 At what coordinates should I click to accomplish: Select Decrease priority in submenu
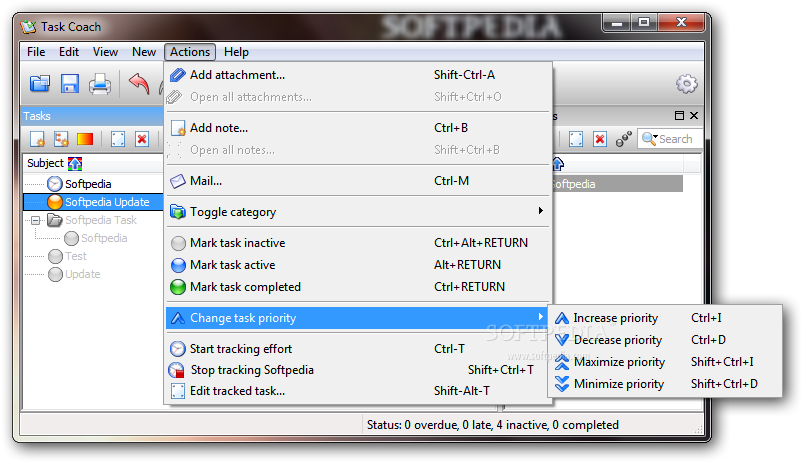coord(665,340)
